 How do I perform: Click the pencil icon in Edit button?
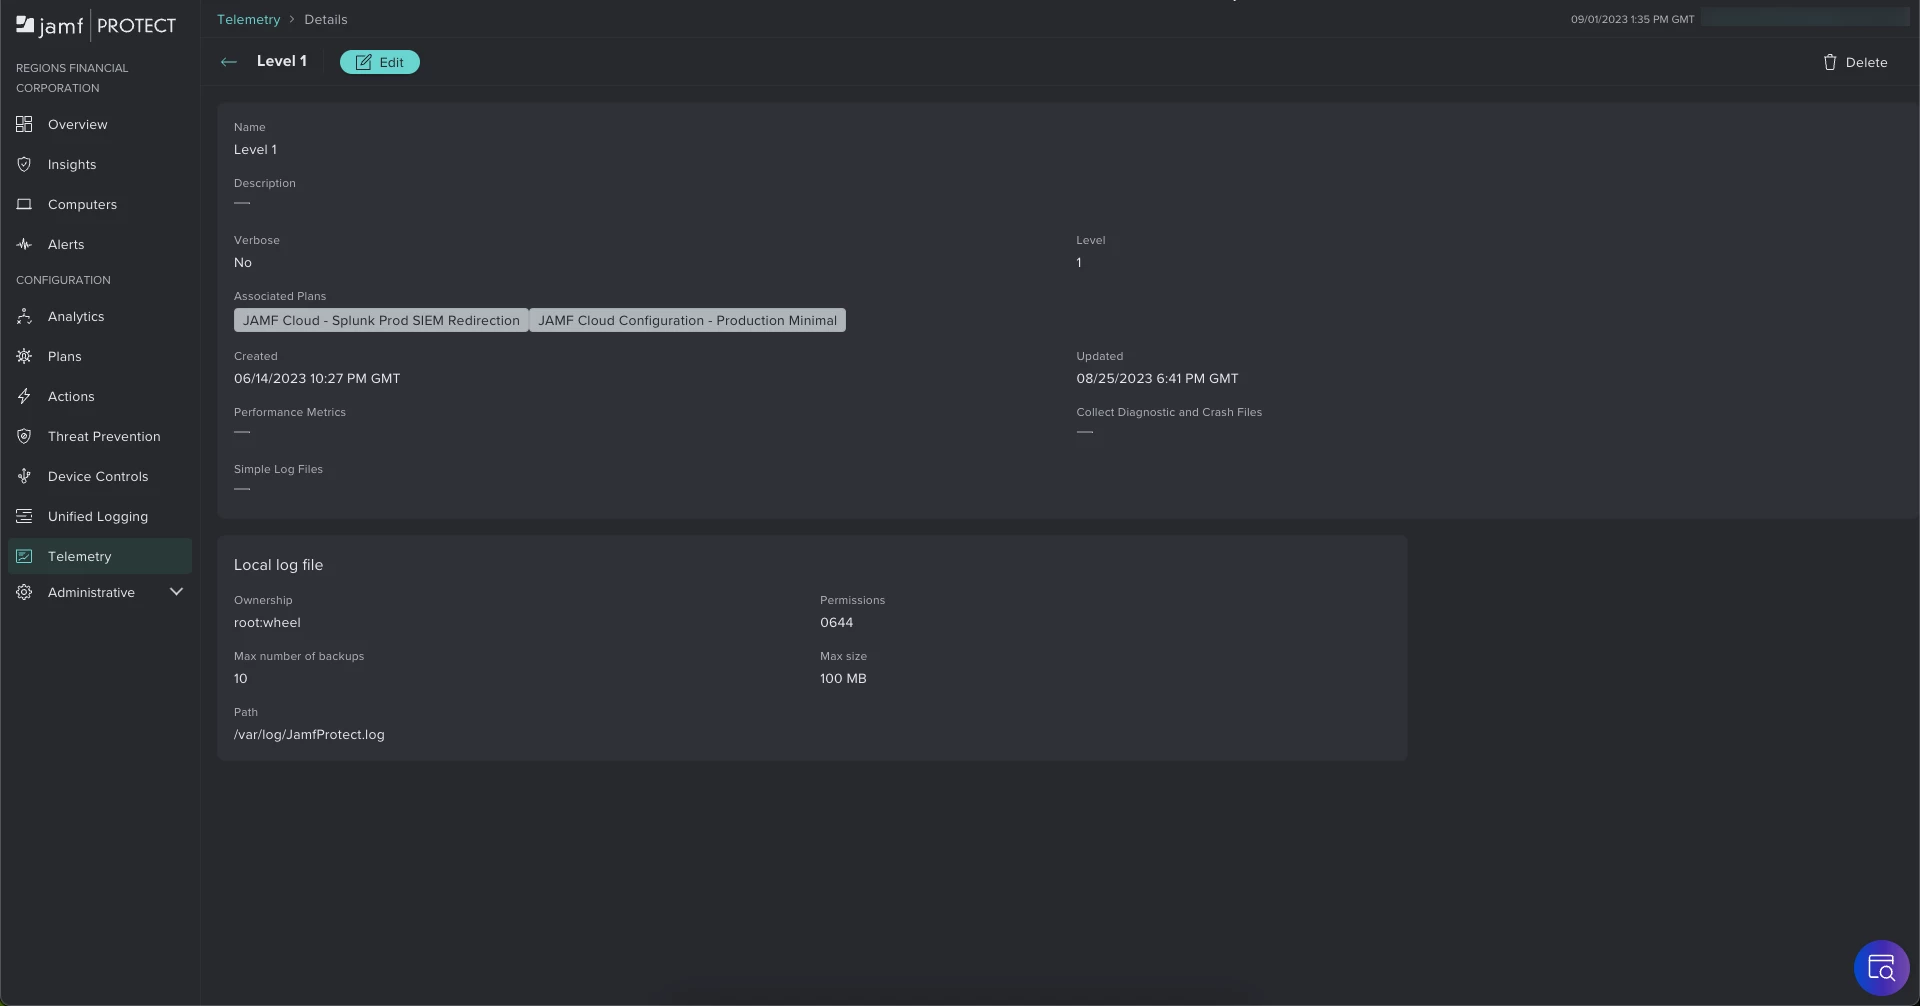pos(363,62)
